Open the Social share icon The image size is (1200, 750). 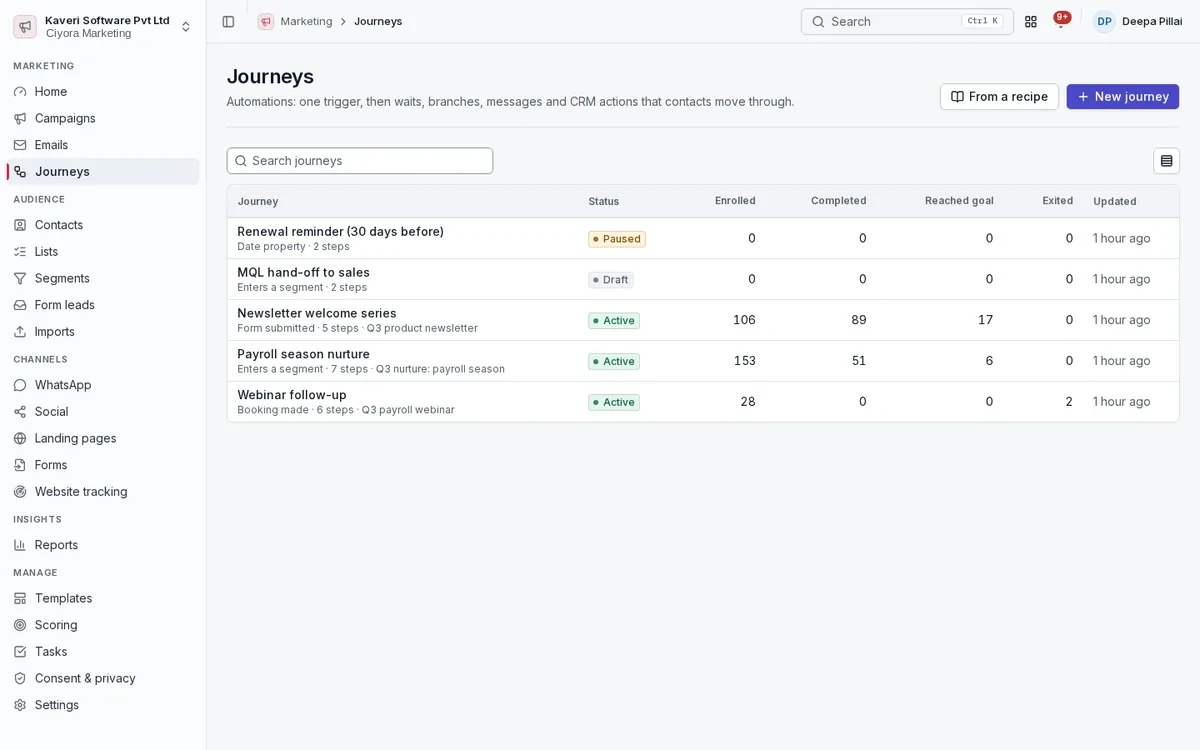pyautogui.click(x=20, y=411)
